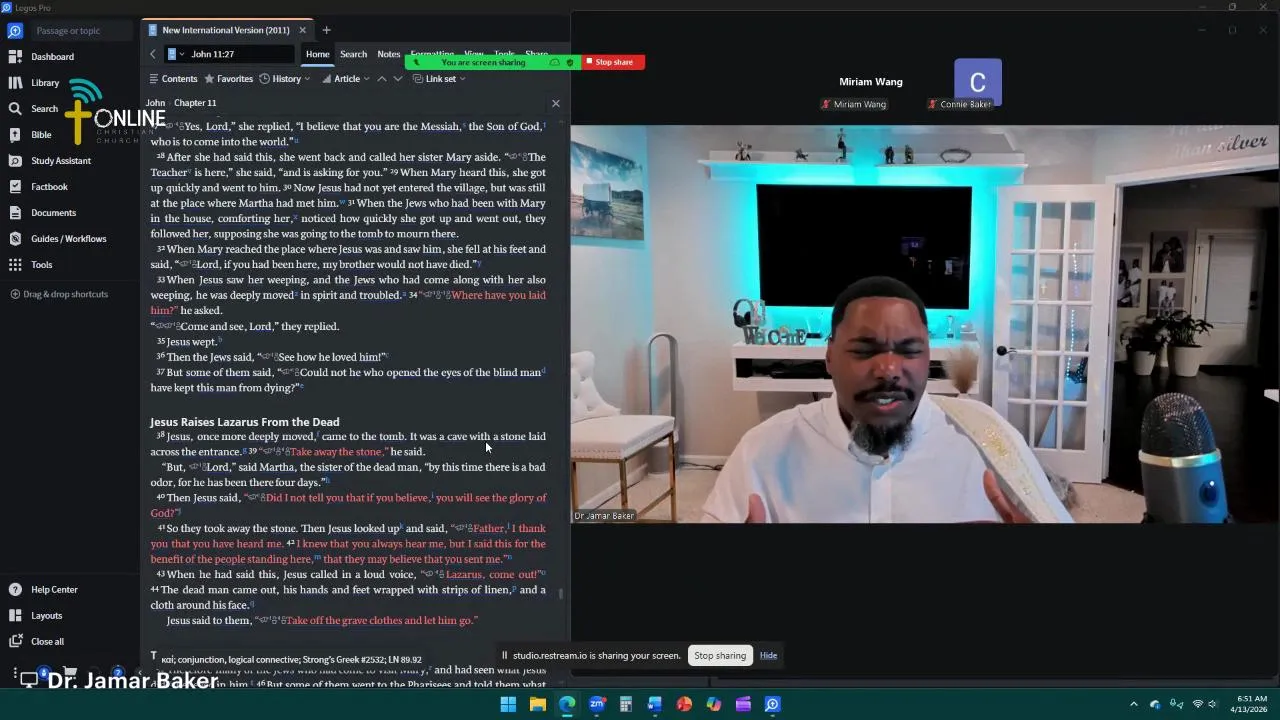This screenshot has height=720, width=1280.
Task: Click the shield icon on the sharing bar
Action: tap(570, 62)
